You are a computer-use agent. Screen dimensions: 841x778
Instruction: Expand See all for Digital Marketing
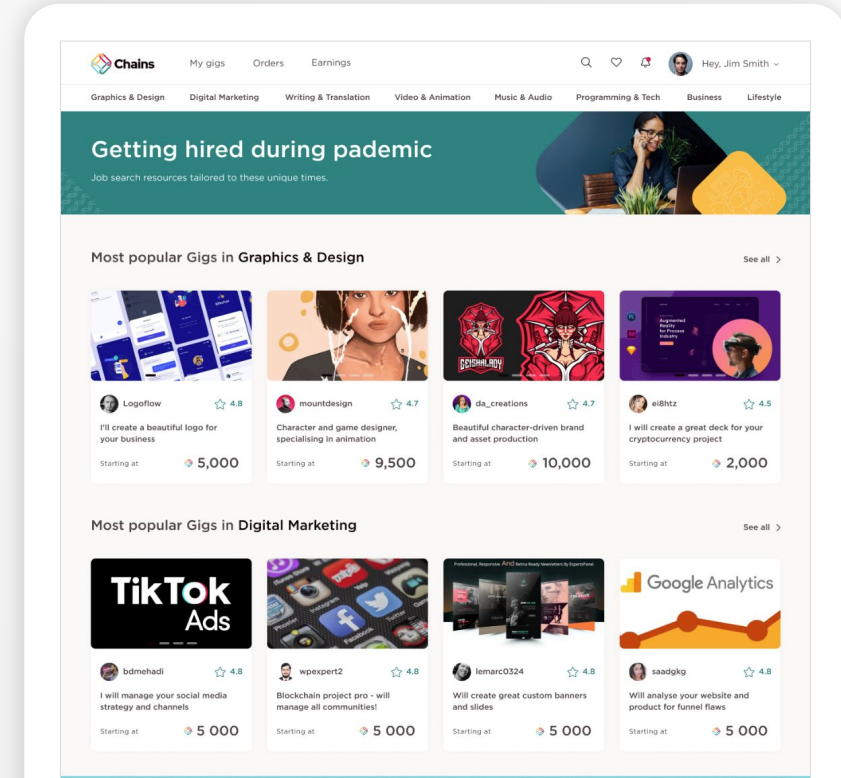point(762,528)
